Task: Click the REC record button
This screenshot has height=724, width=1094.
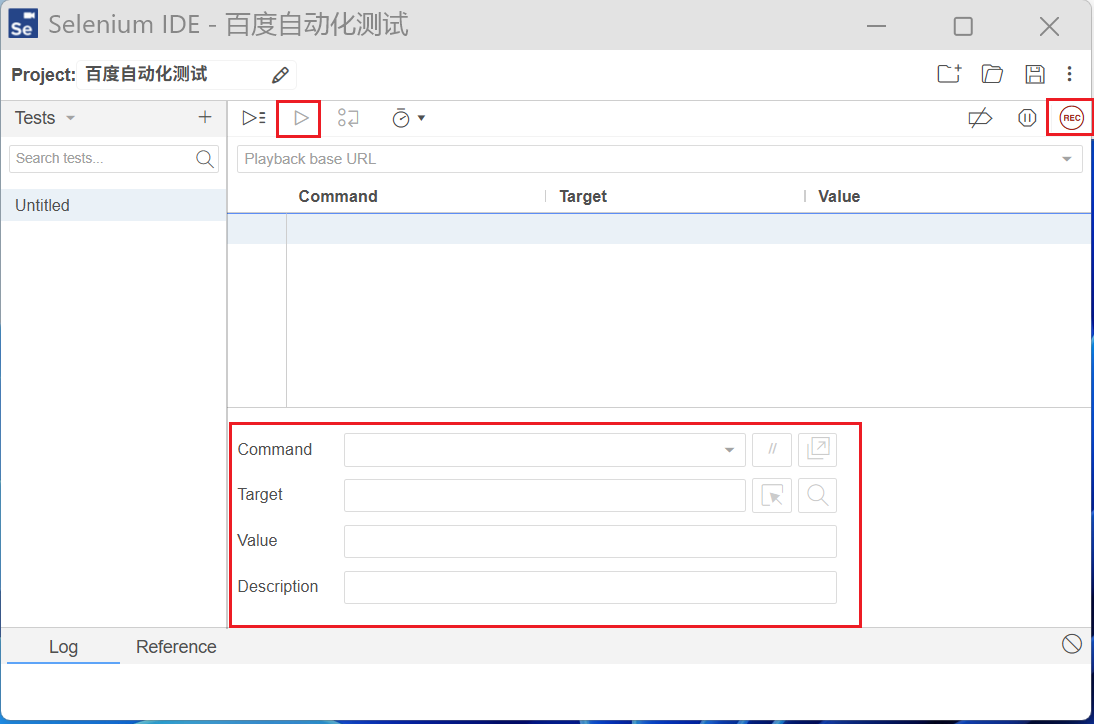Action: click(x=1071, y=118)
